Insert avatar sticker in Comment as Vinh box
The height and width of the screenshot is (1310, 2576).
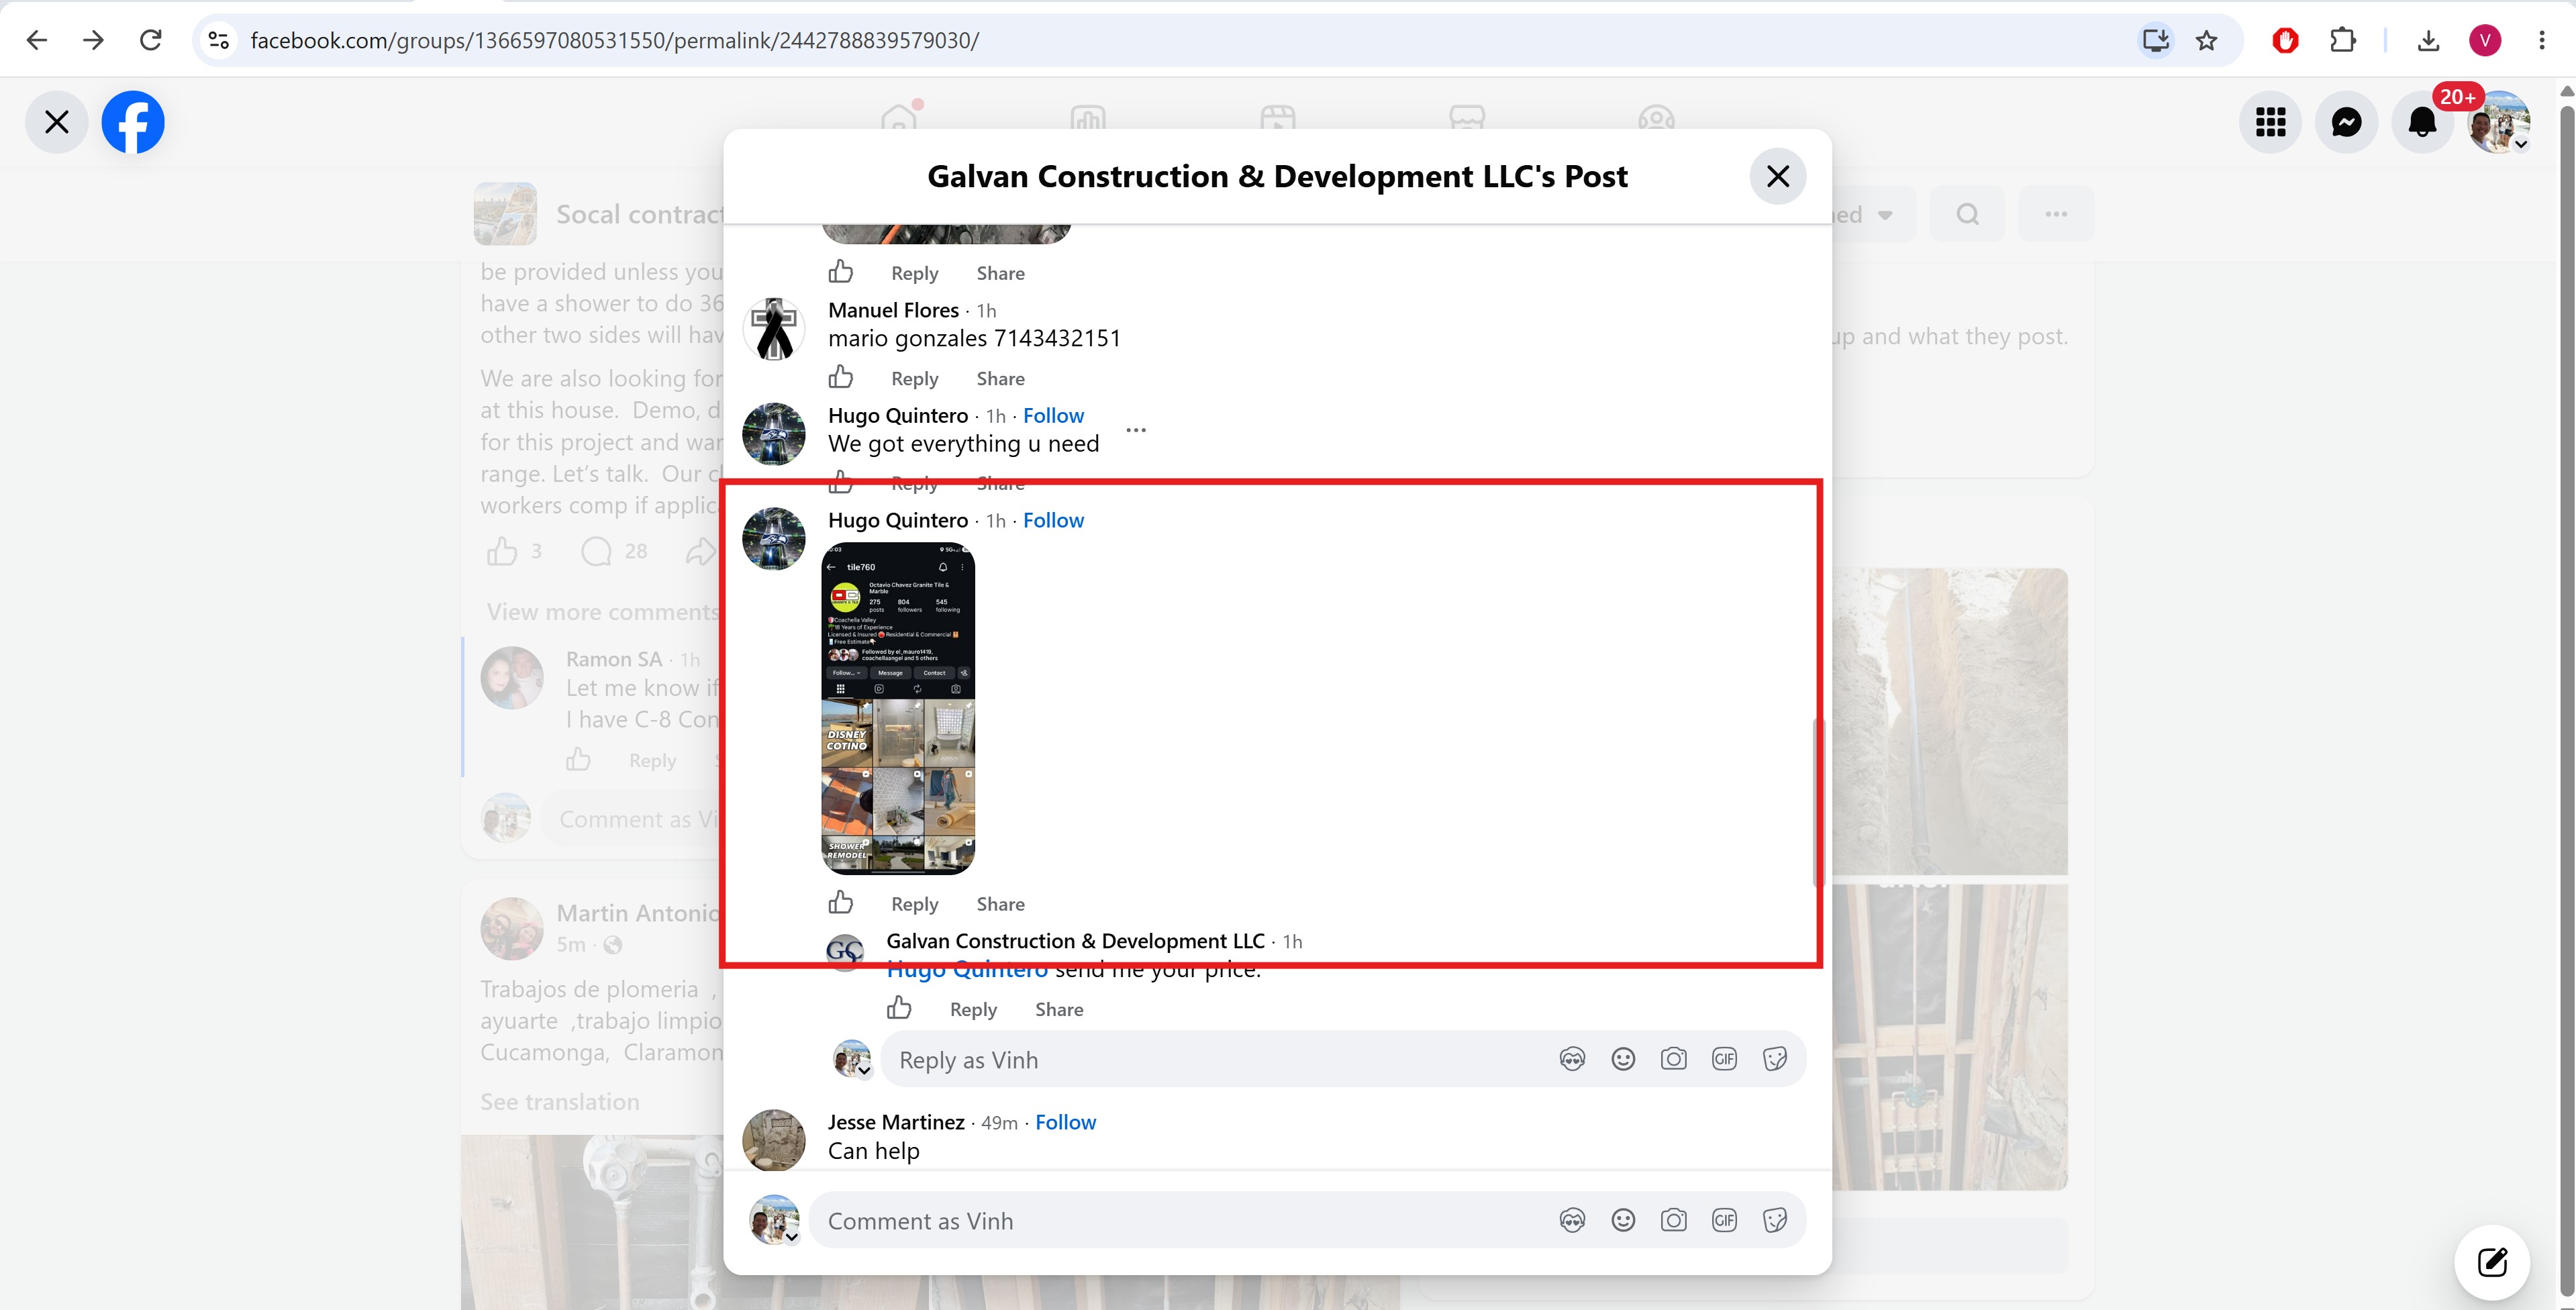(x=1572, y=1220)
